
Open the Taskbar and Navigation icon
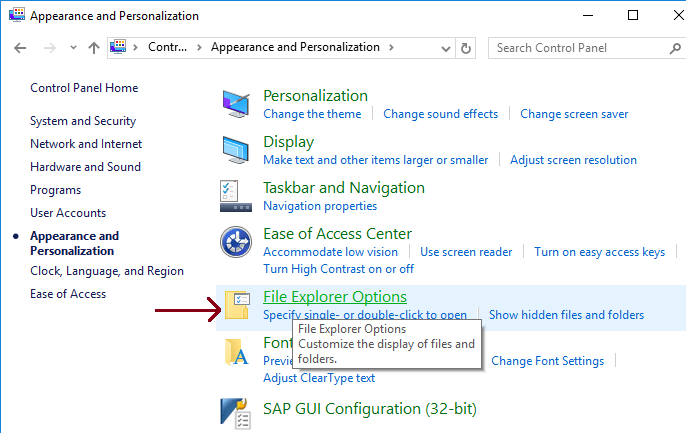[x=236, y=196]
